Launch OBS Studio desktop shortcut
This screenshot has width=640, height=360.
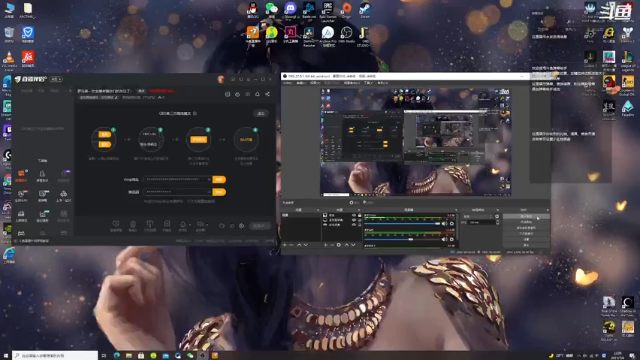coord(346,35)
